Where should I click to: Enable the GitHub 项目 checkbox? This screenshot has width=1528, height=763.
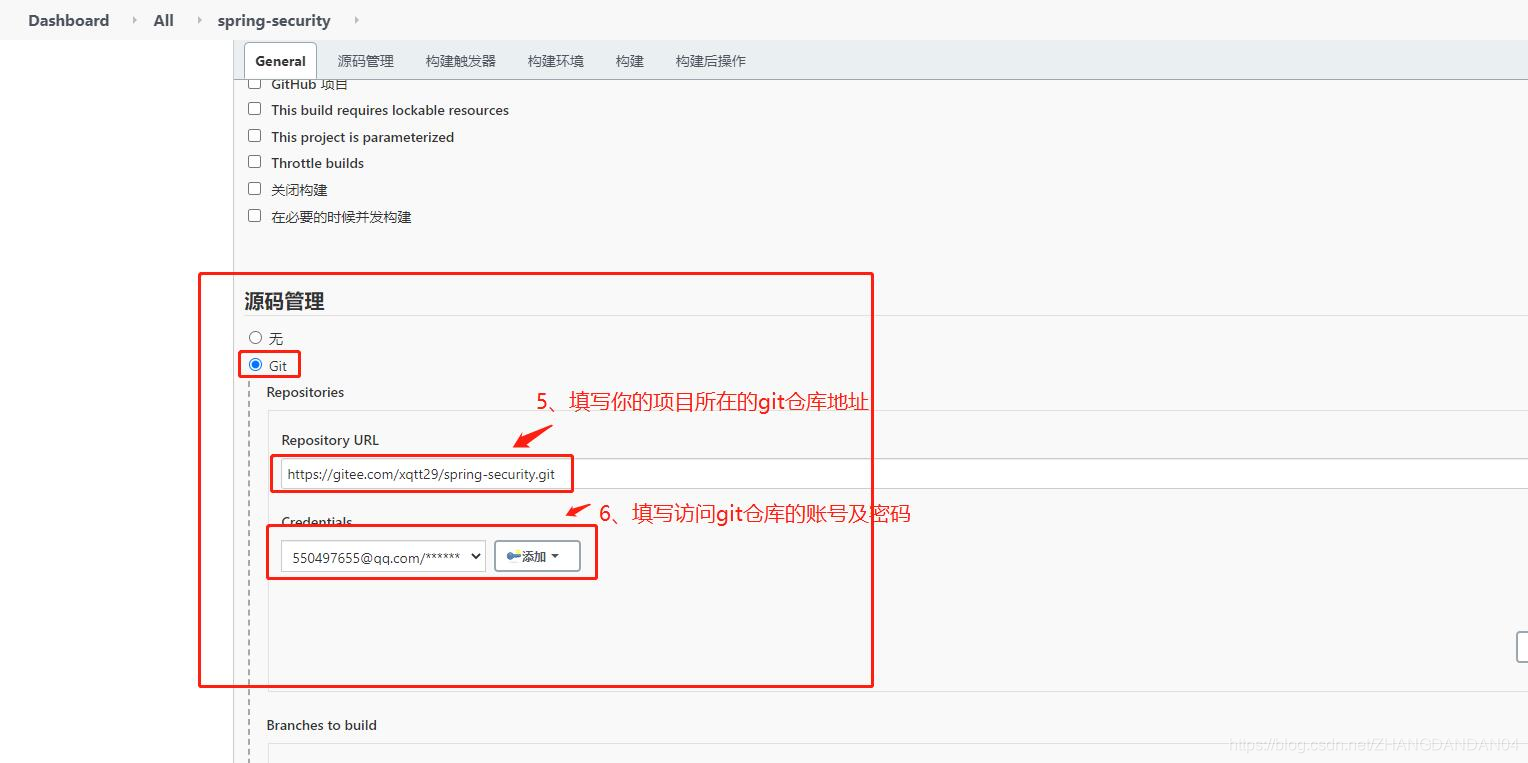[x=254, y=84]
